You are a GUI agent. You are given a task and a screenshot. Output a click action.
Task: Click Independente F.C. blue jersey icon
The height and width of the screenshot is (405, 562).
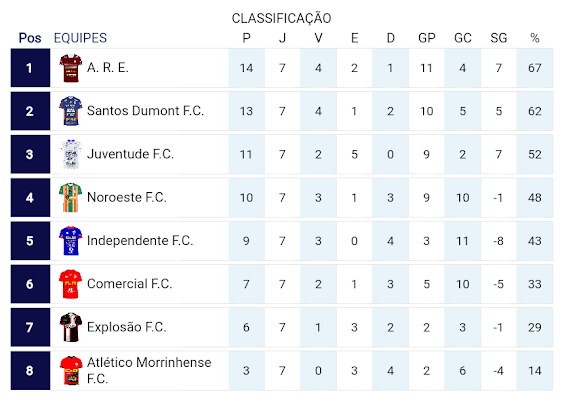tap(71, 241)
